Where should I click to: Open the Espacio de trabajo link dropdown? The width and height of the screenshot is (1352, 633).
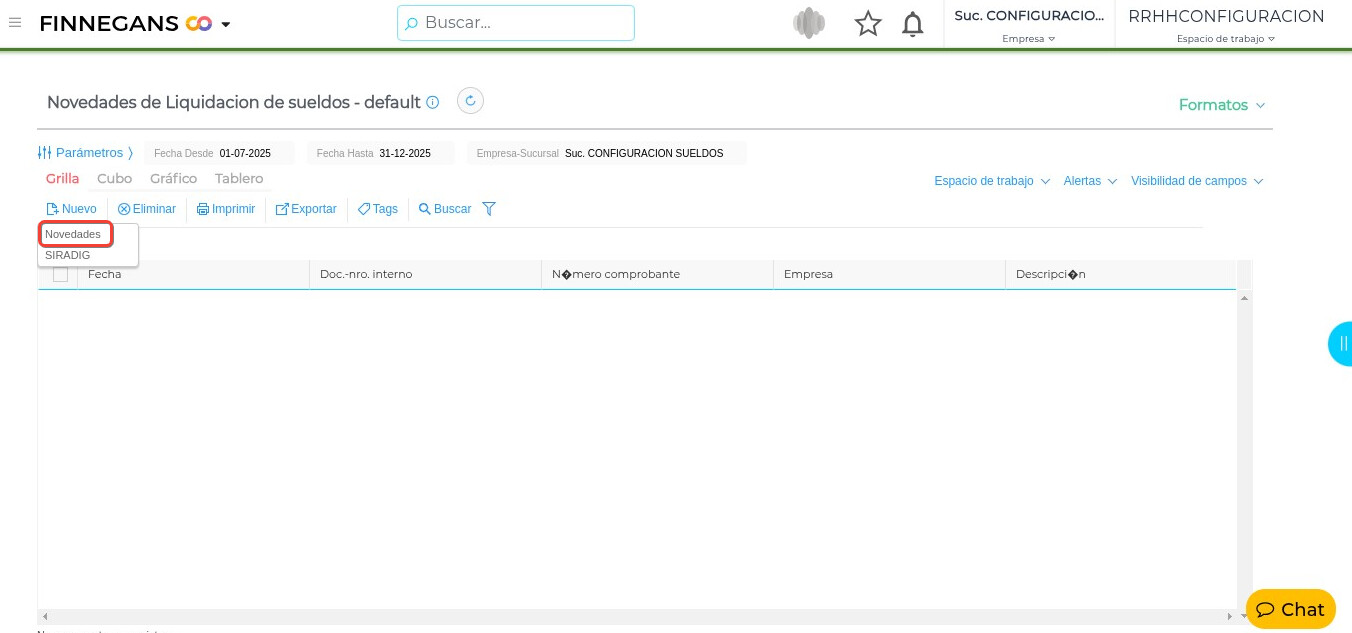tap(992, 181)
